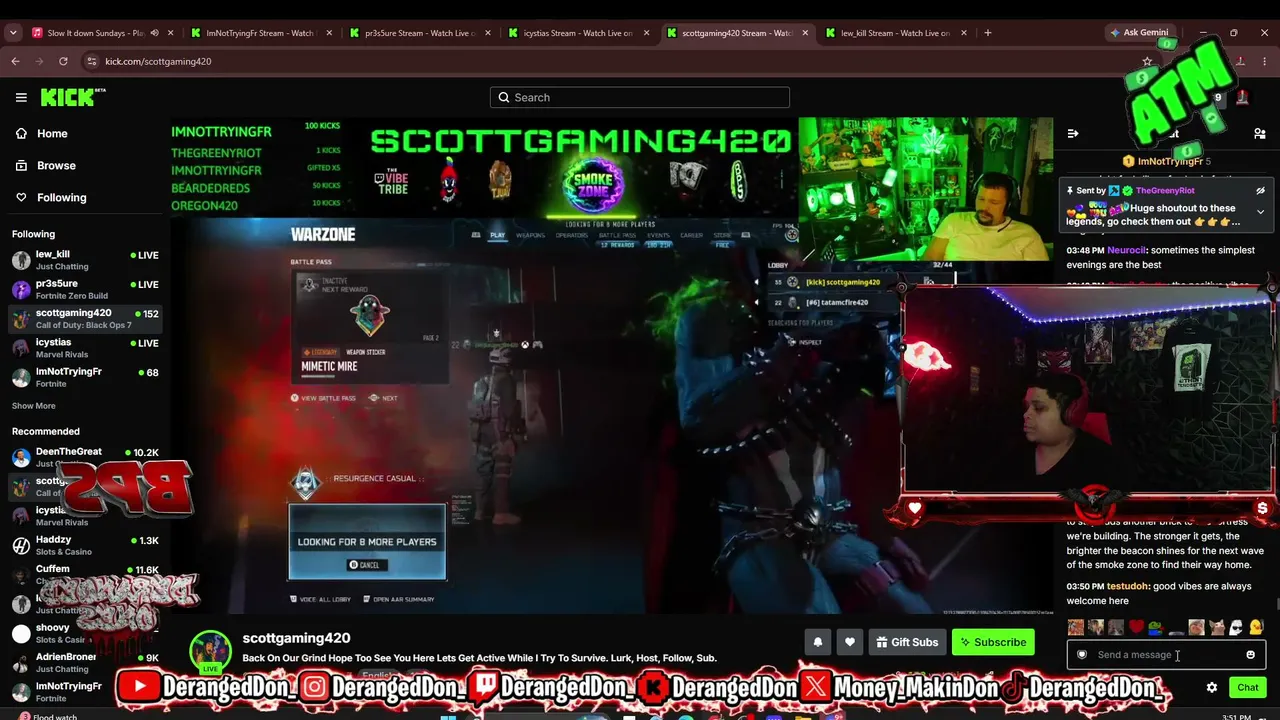View site information icon in the address bar

92,61
